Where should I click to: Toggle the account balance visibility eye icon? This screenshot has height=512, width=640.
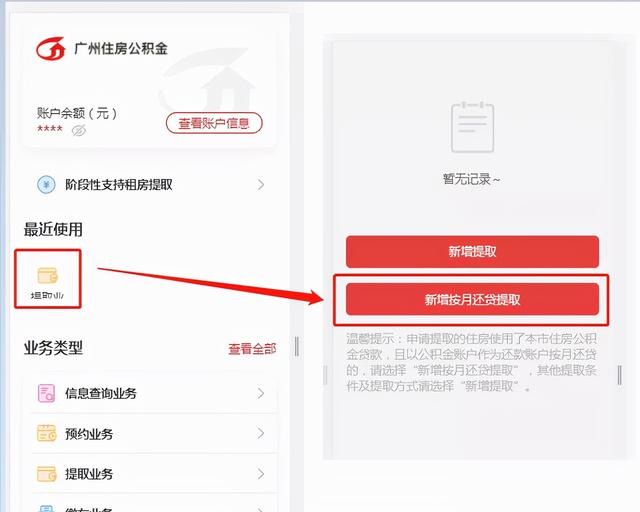click(78, 131)
